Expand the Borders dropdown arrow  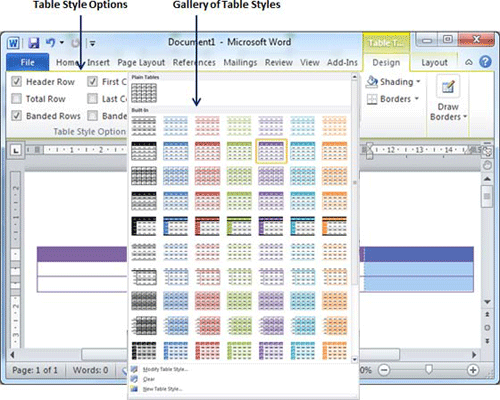[x=417, y=99]
